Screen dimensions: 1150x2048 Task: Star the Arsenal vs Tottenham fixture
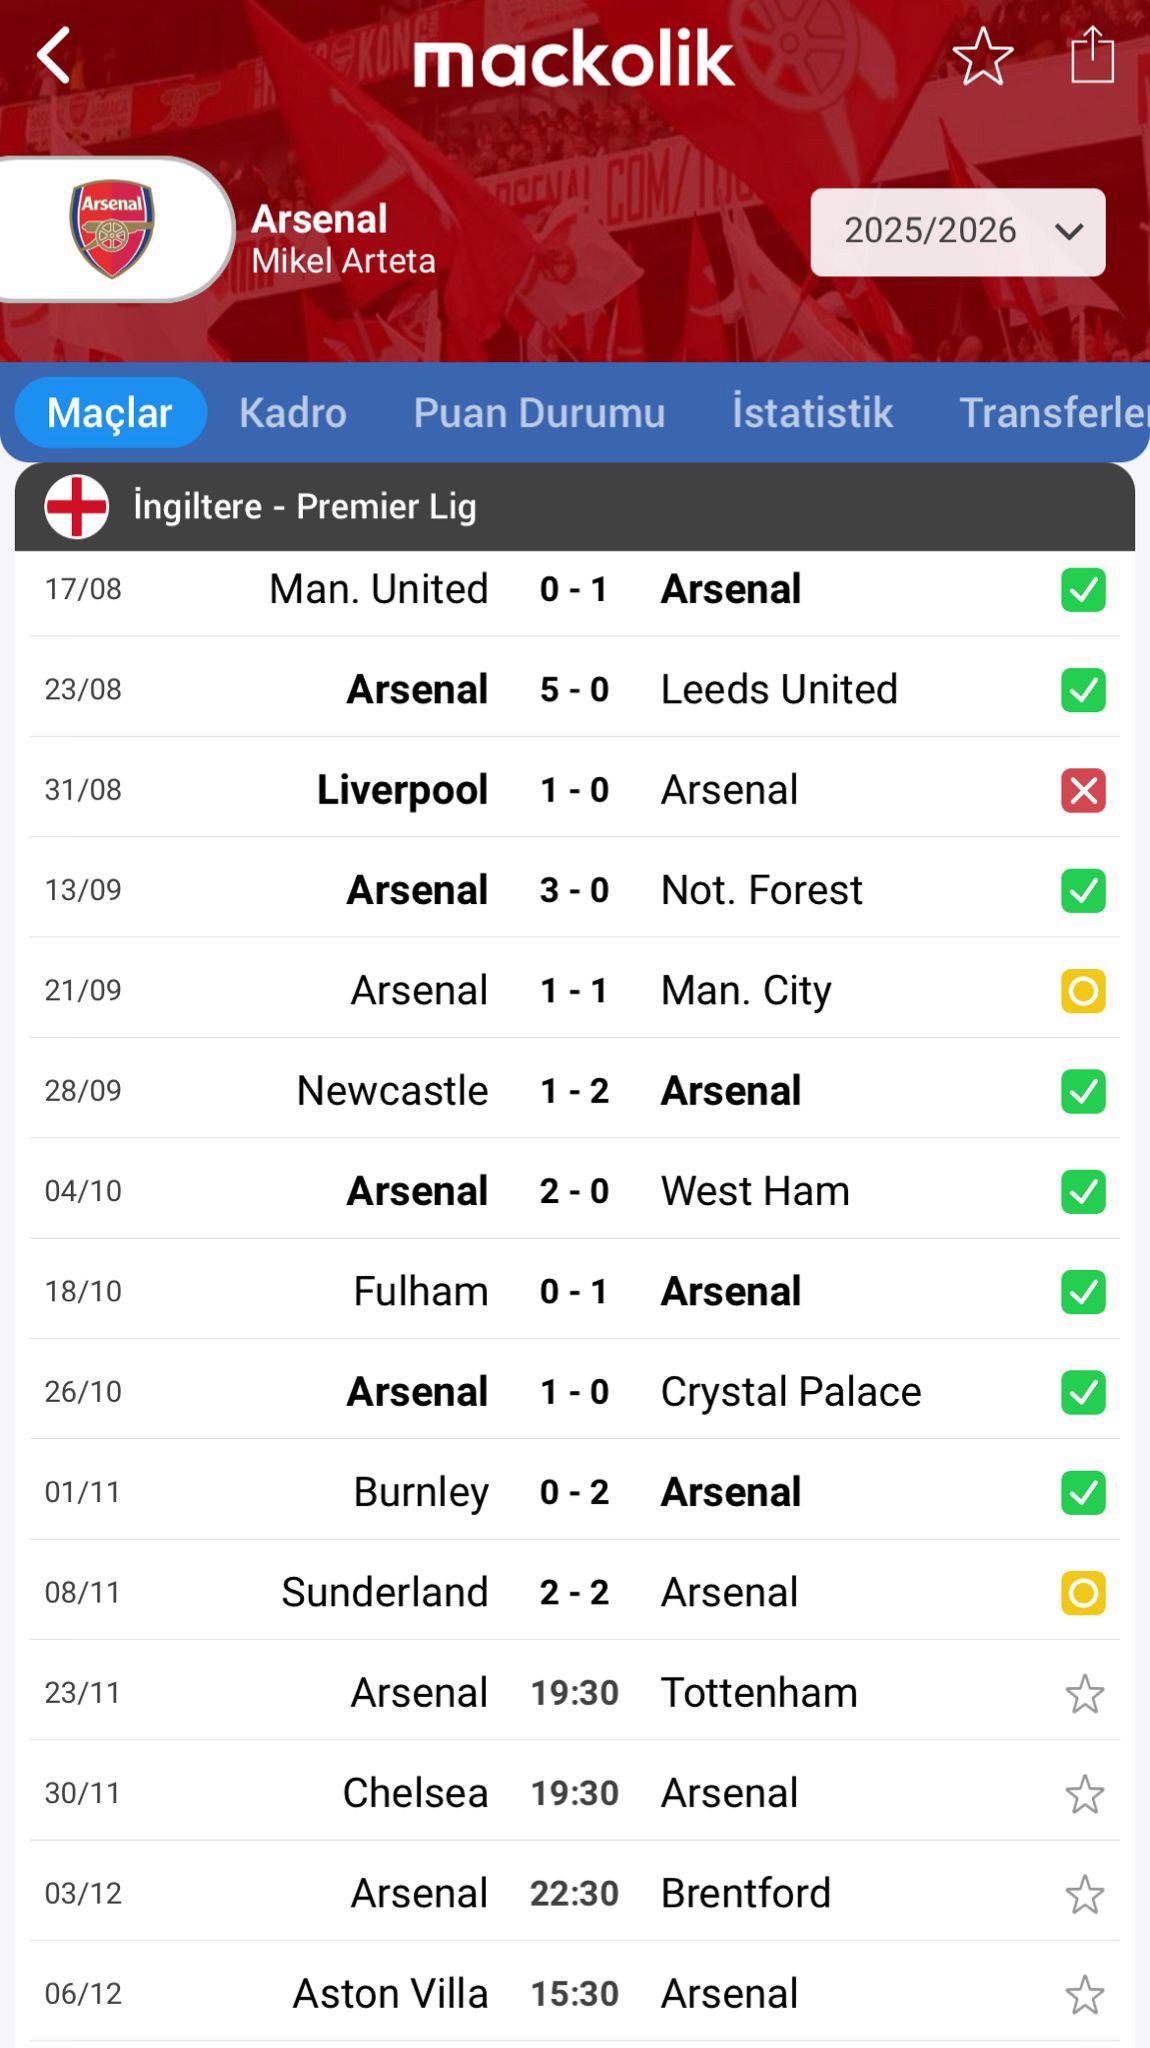pos(1084,1694)
